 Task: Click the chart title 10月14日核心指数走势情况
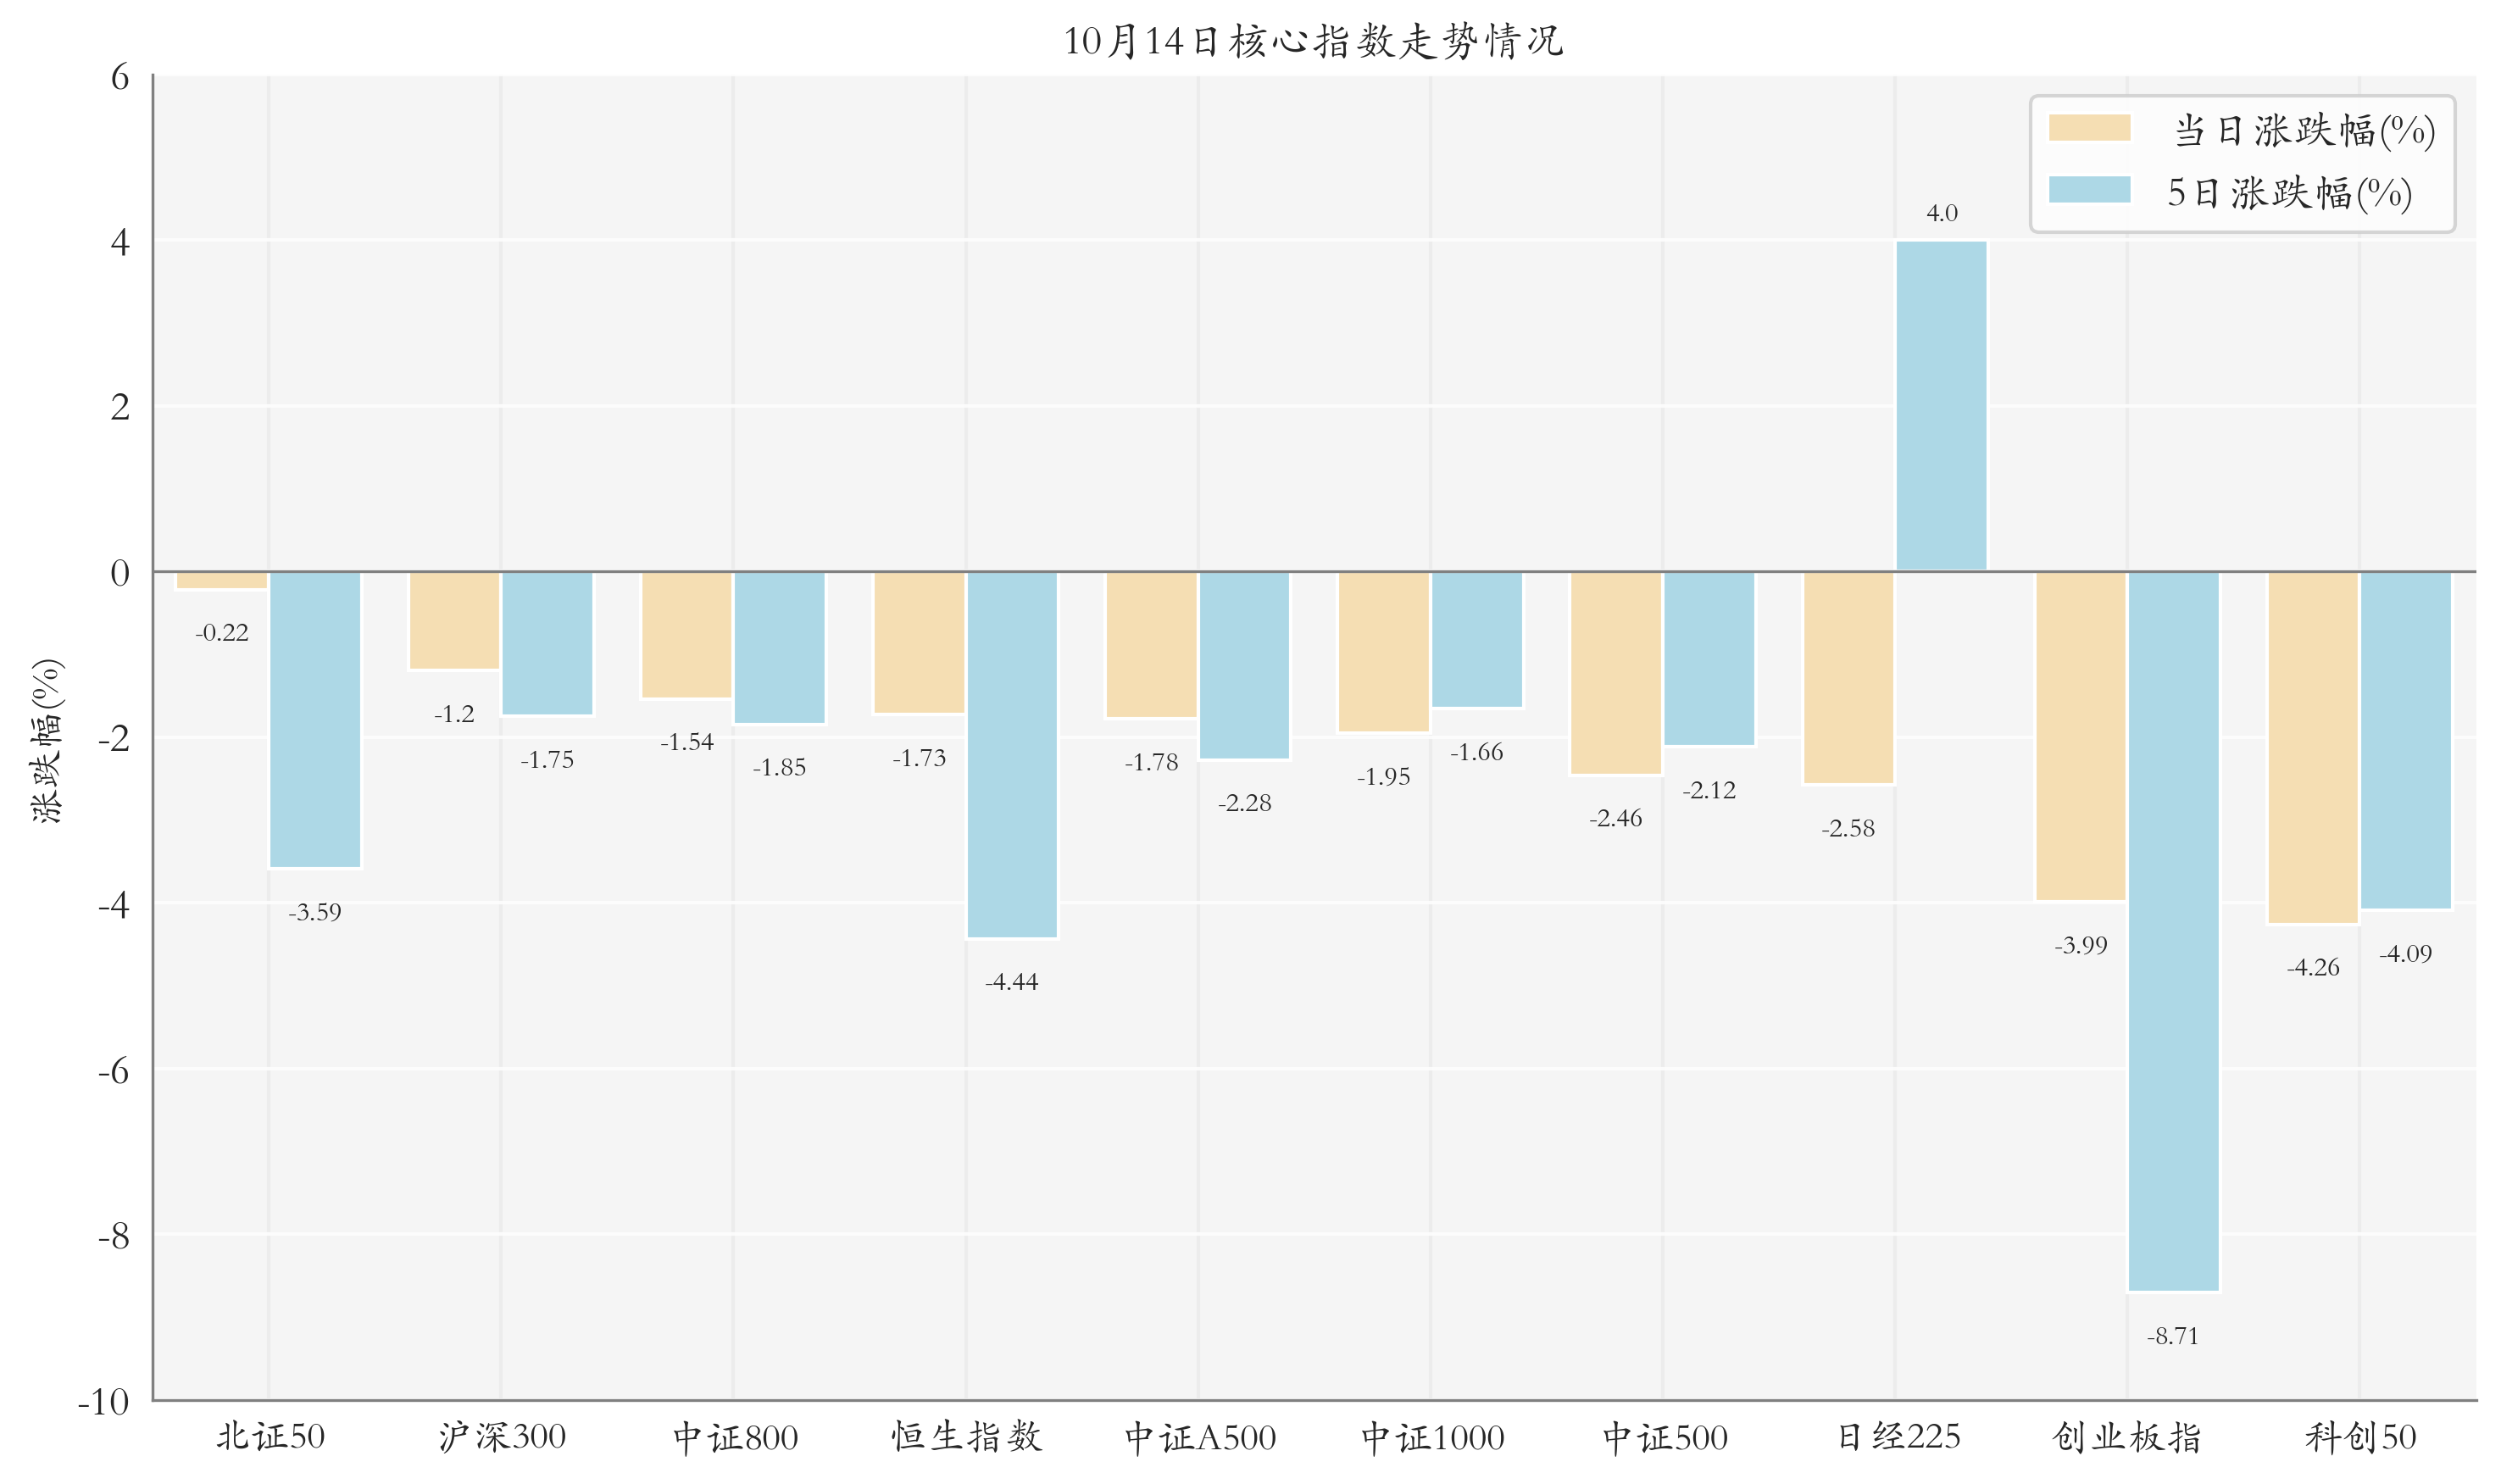tap(1312, 42)
